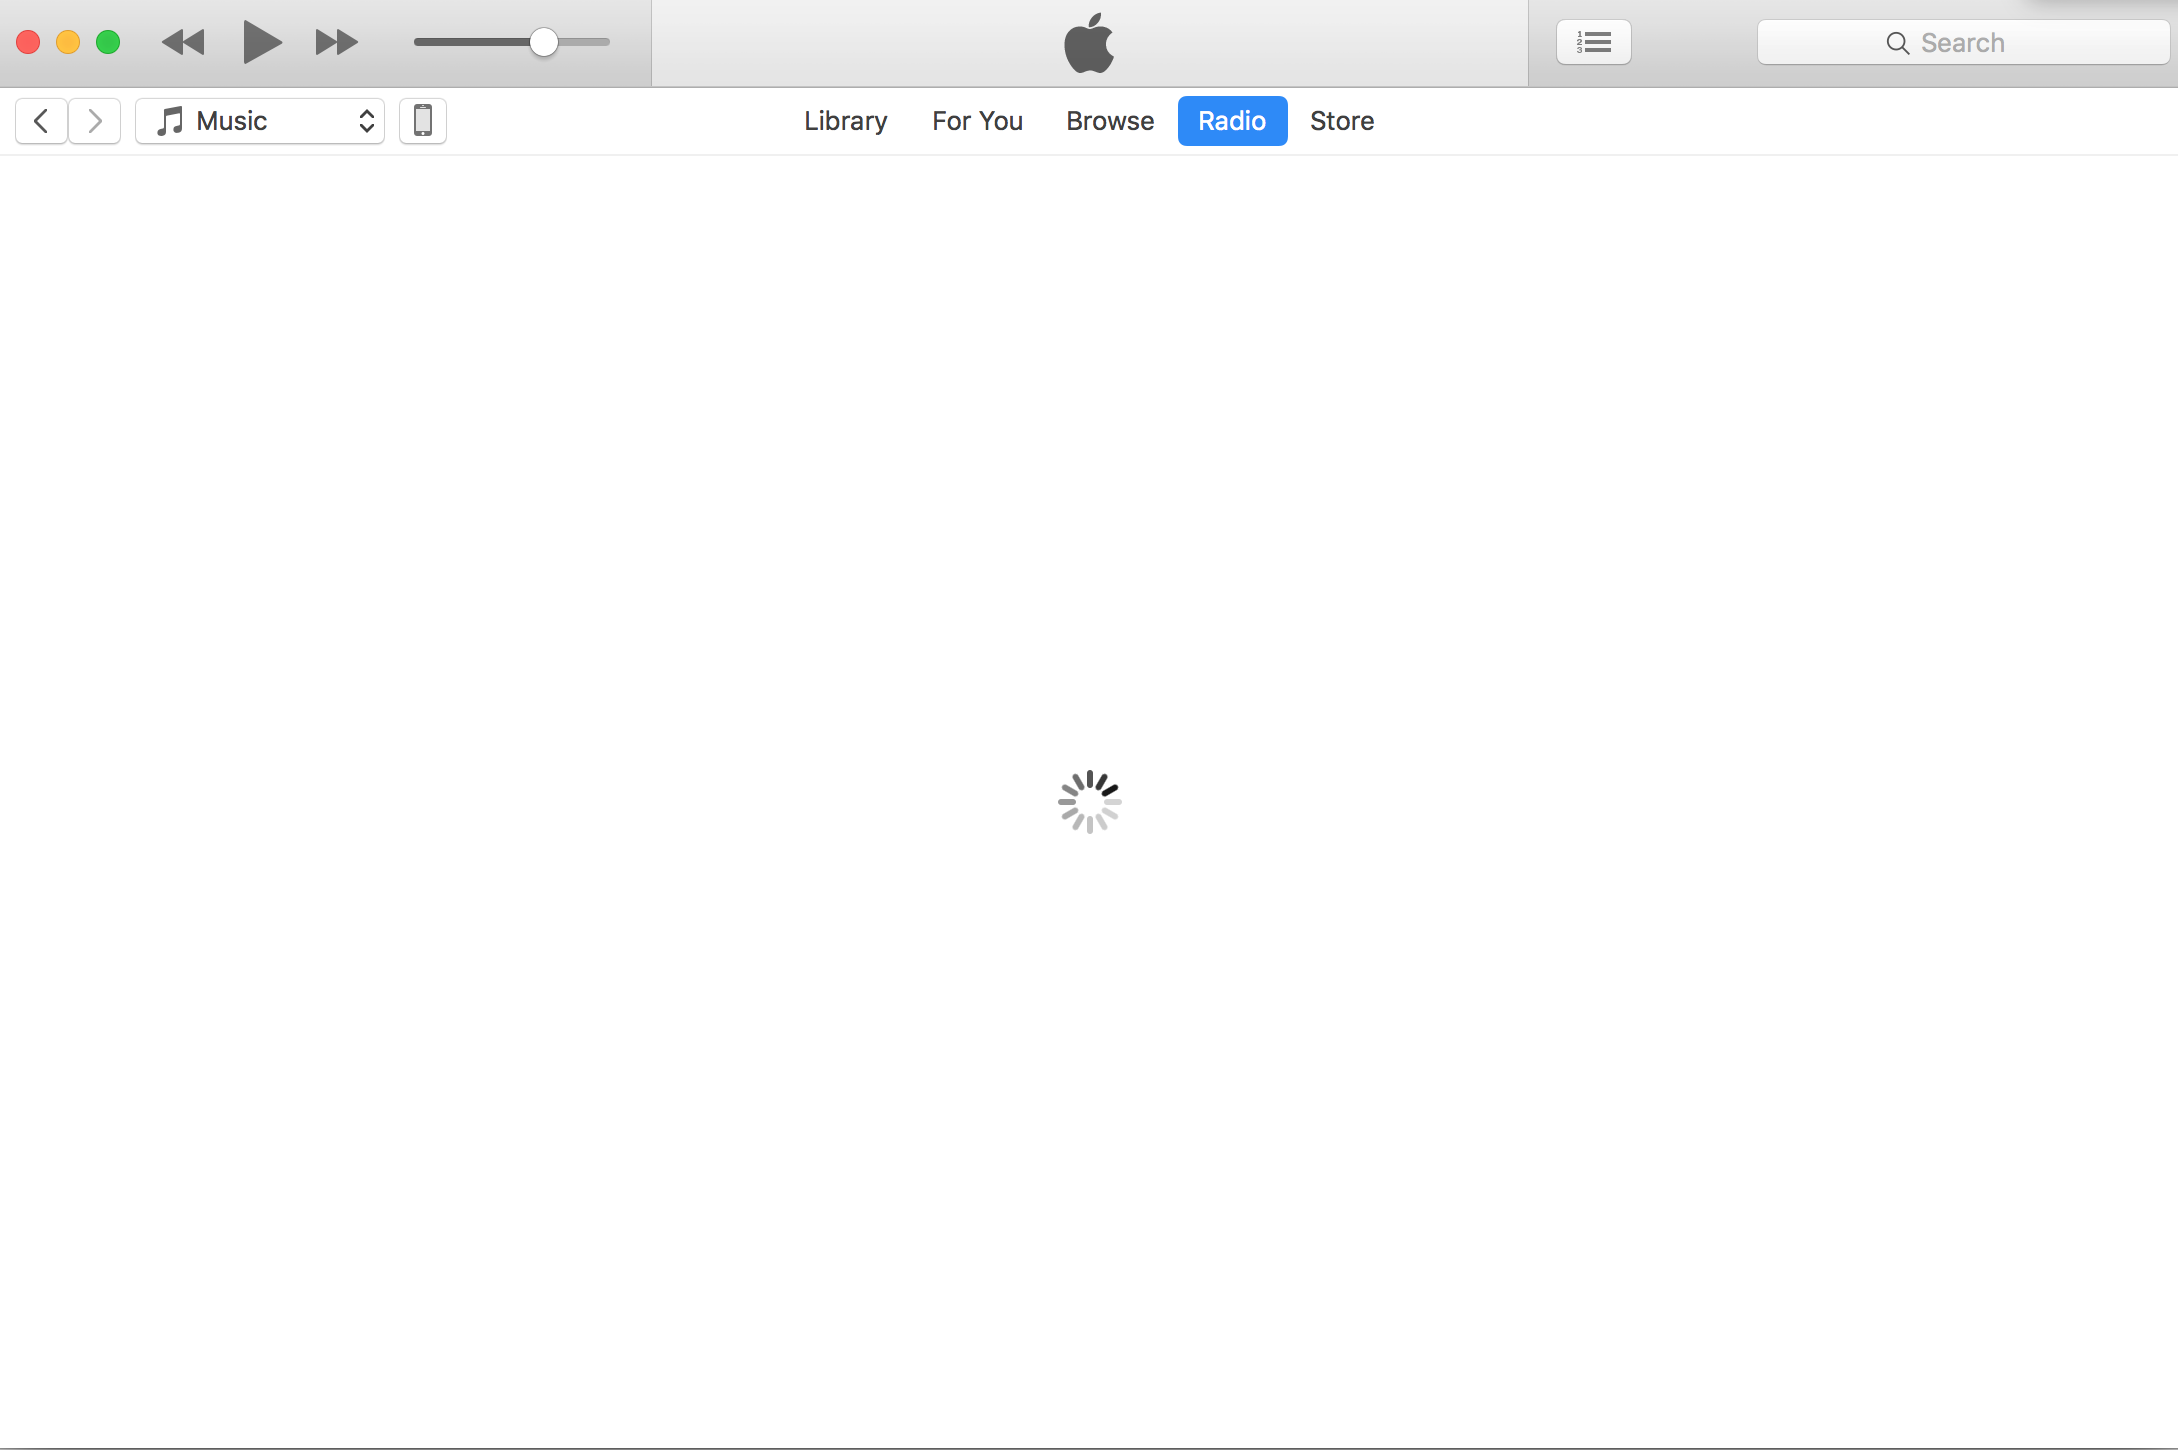Image resolution: width=2178 pixels, height=1450 pixels.
Task: Click the magnifying glass search icon
Action: click(1897, 43)
